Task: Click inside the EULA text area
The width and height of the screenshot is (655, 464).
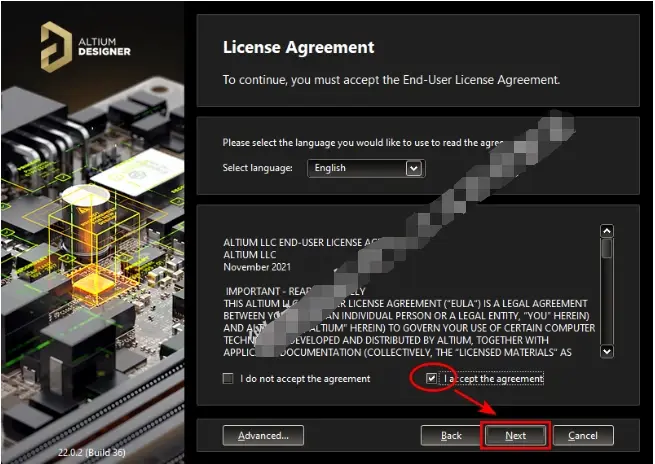Action: pos(409,297)
